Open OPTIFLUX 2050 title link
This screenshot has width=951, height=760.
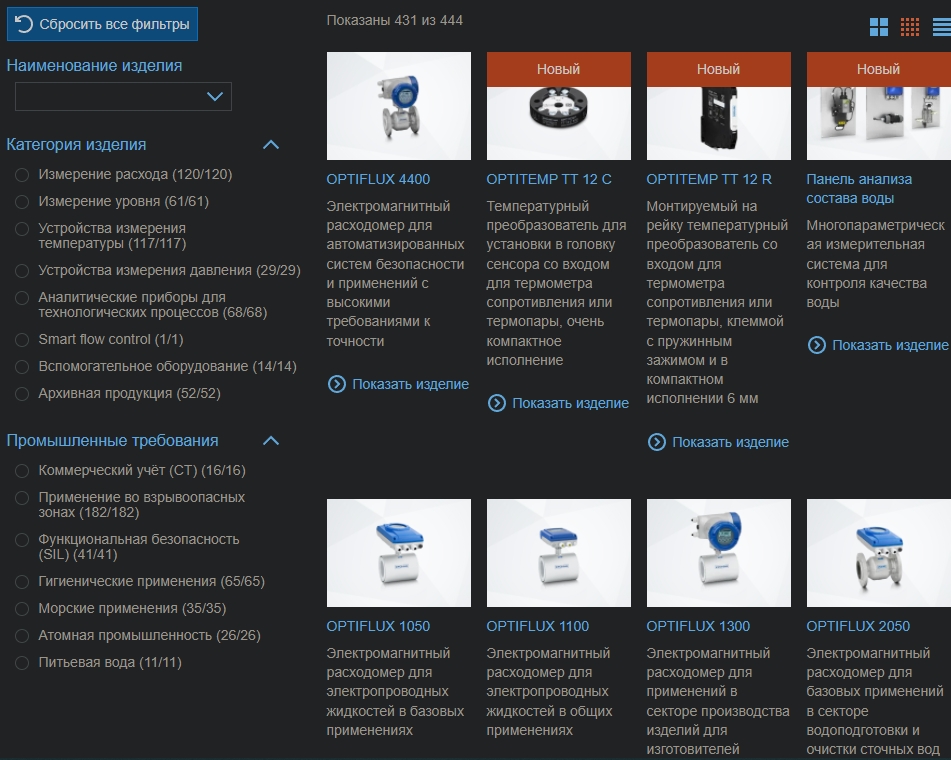[858, 627]
